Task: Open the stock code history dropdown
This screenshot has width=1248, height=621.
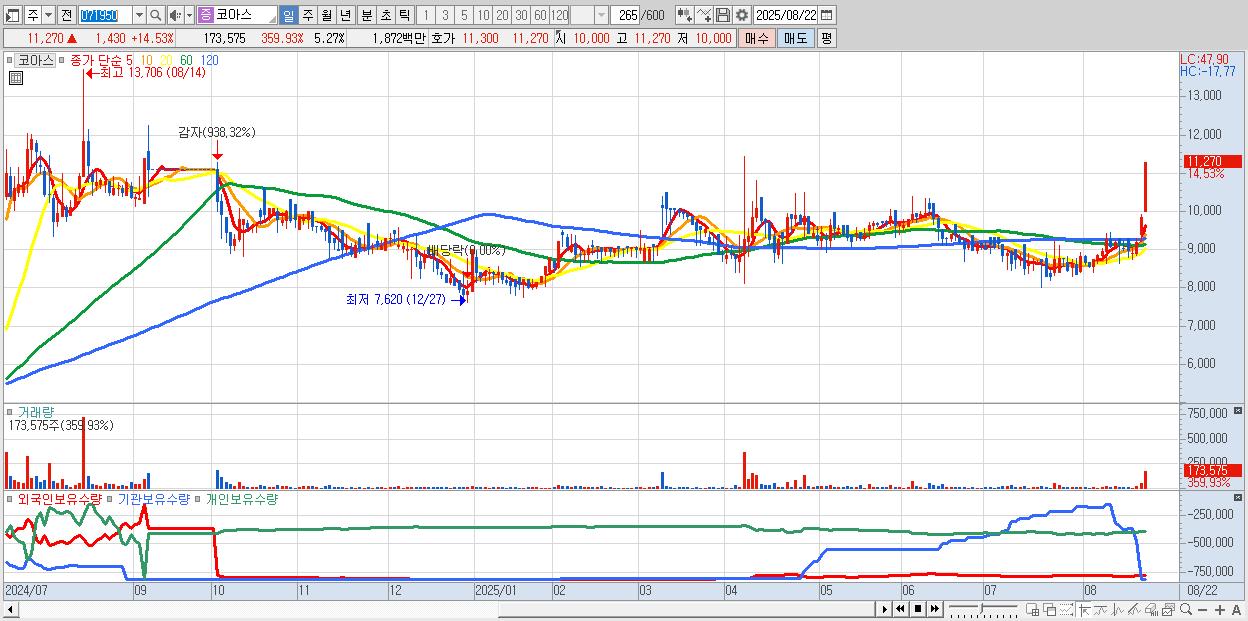Action: click(x=139, y=15)
